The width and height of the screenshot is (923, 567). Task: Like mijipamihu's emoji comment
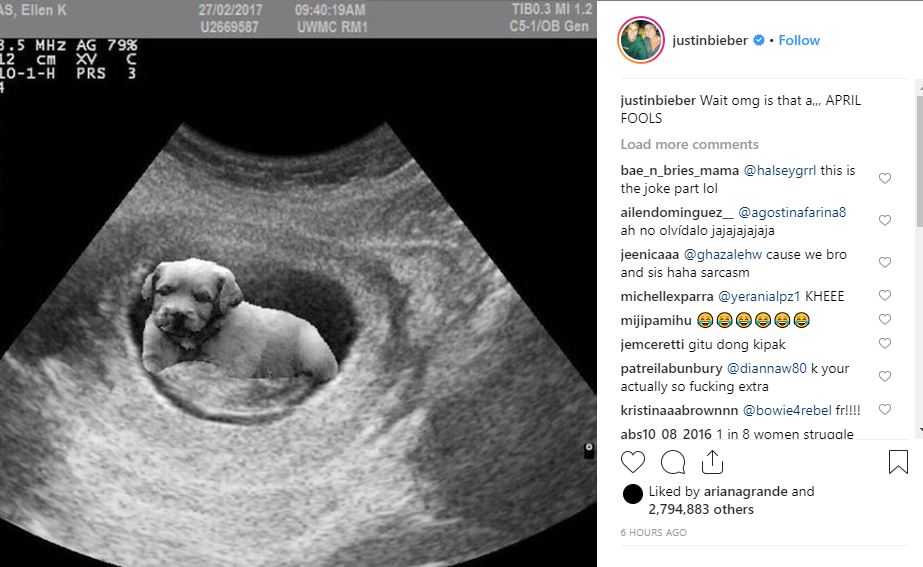(x=885, y=319)
